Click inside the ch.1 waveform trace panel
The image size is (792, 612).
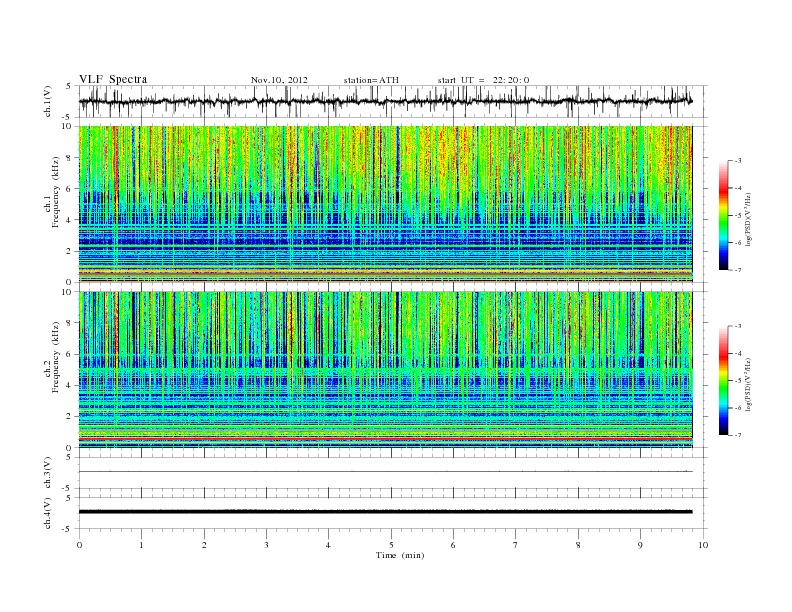point(393,101)
